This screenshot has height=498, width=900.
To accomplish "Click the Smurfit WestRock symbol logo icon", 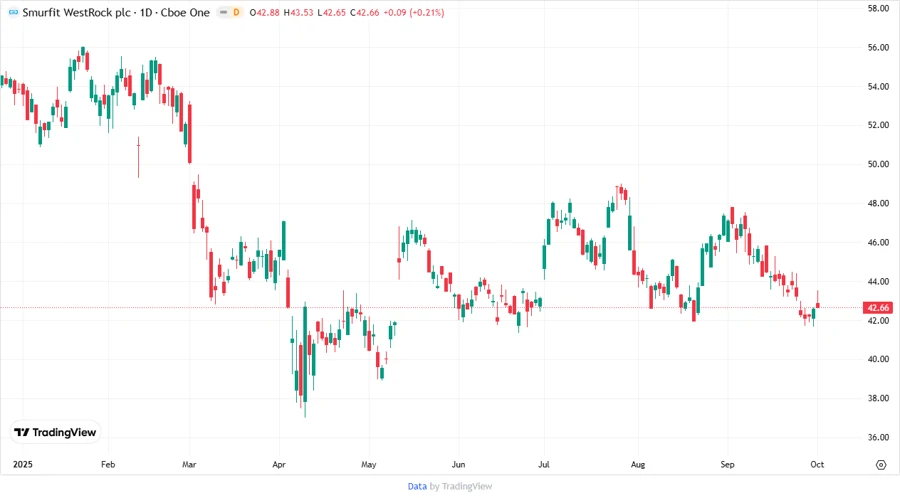I will point(11,13).
